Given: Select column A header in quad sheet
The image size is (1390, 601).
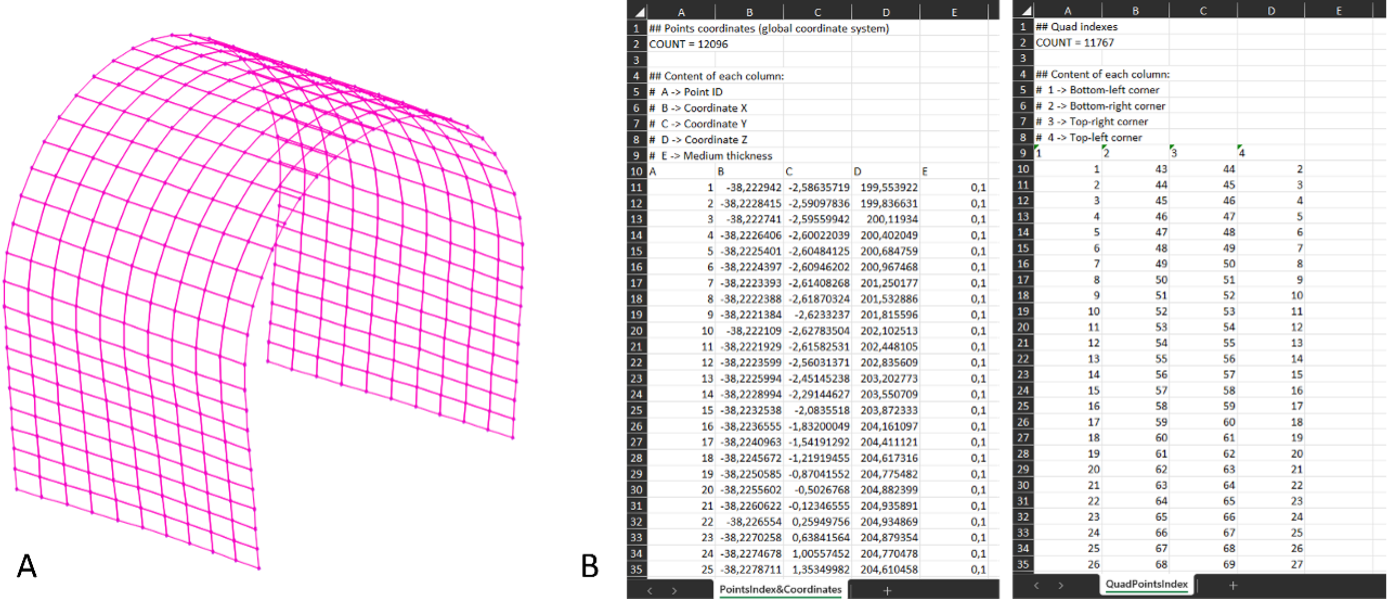Looking at the screenshot, I should click(1067, 10).
